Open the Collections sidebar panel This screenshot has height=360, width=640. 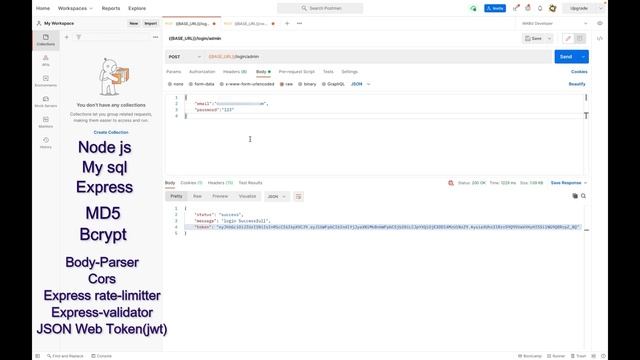46,40
